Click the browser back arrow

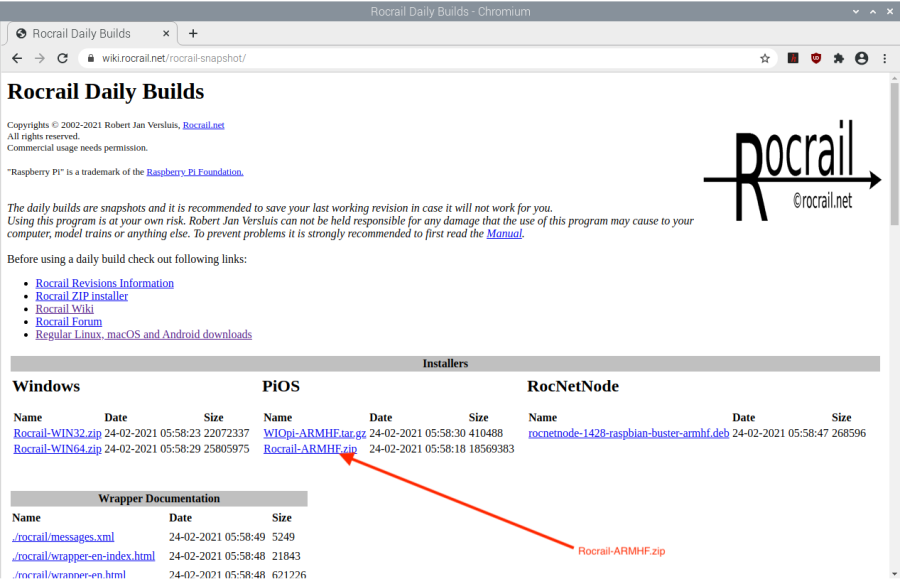coord(17,58)
